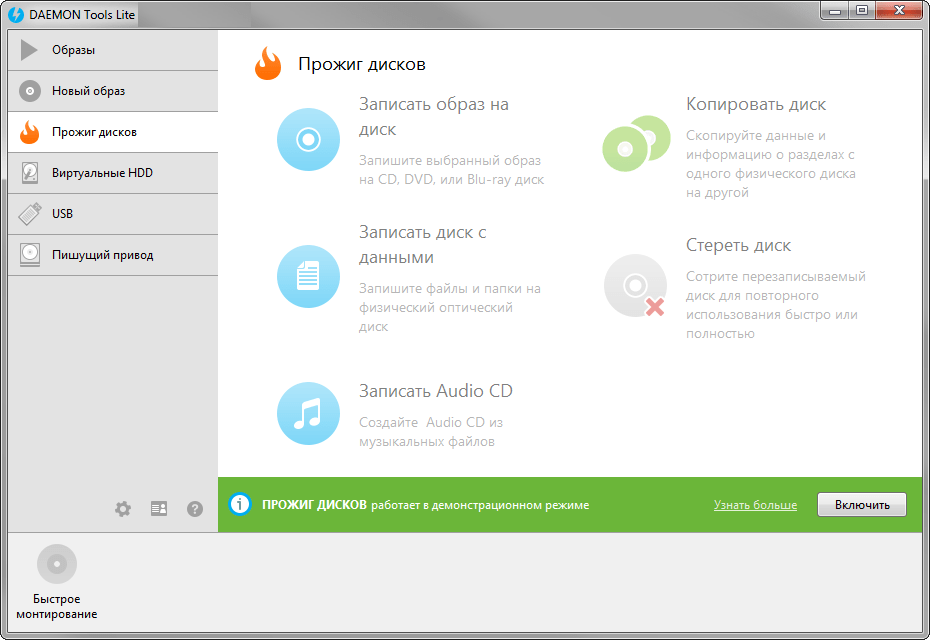Click the Записать Audio CD title

(435, 391)
